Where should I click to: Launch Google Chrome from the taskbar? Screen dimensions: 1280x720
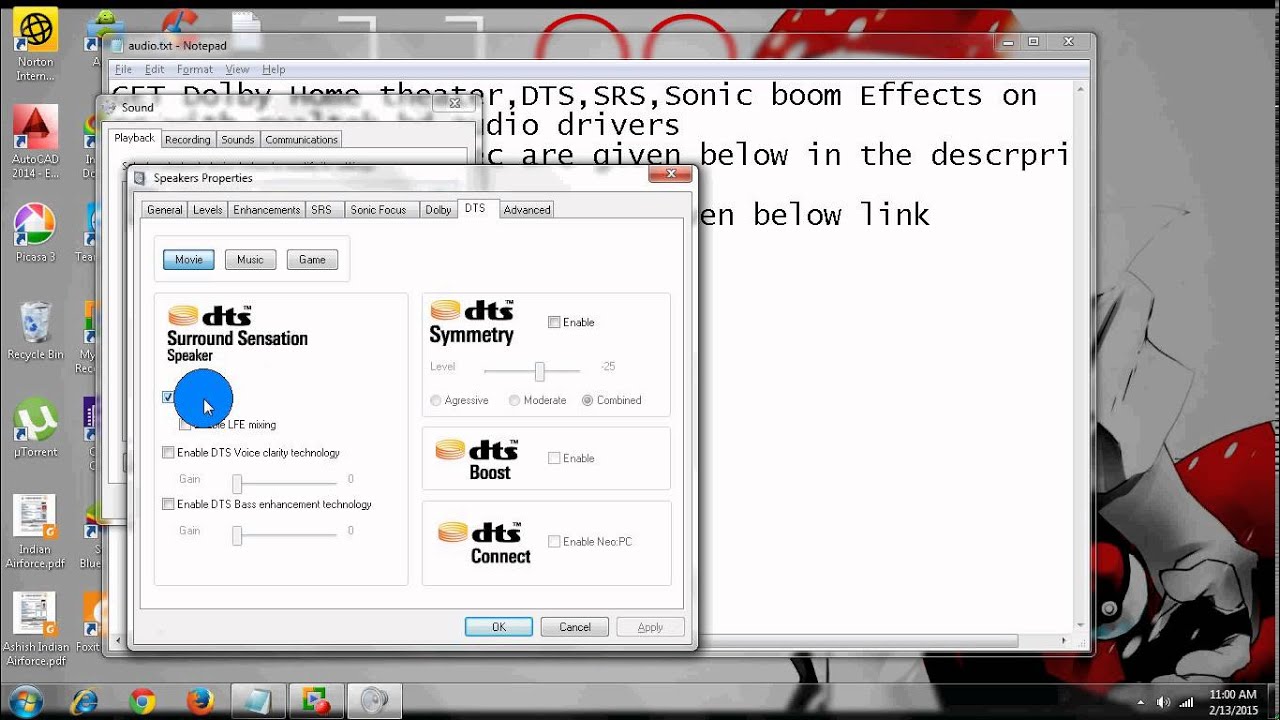point(143,700)
